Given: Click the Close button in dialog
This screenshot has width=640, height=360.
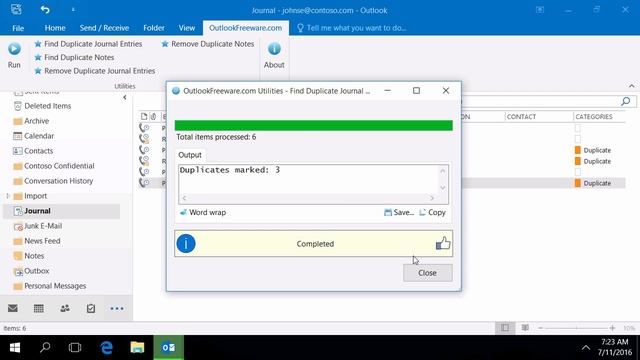Looking at the screenshot, I should (428, 273).
